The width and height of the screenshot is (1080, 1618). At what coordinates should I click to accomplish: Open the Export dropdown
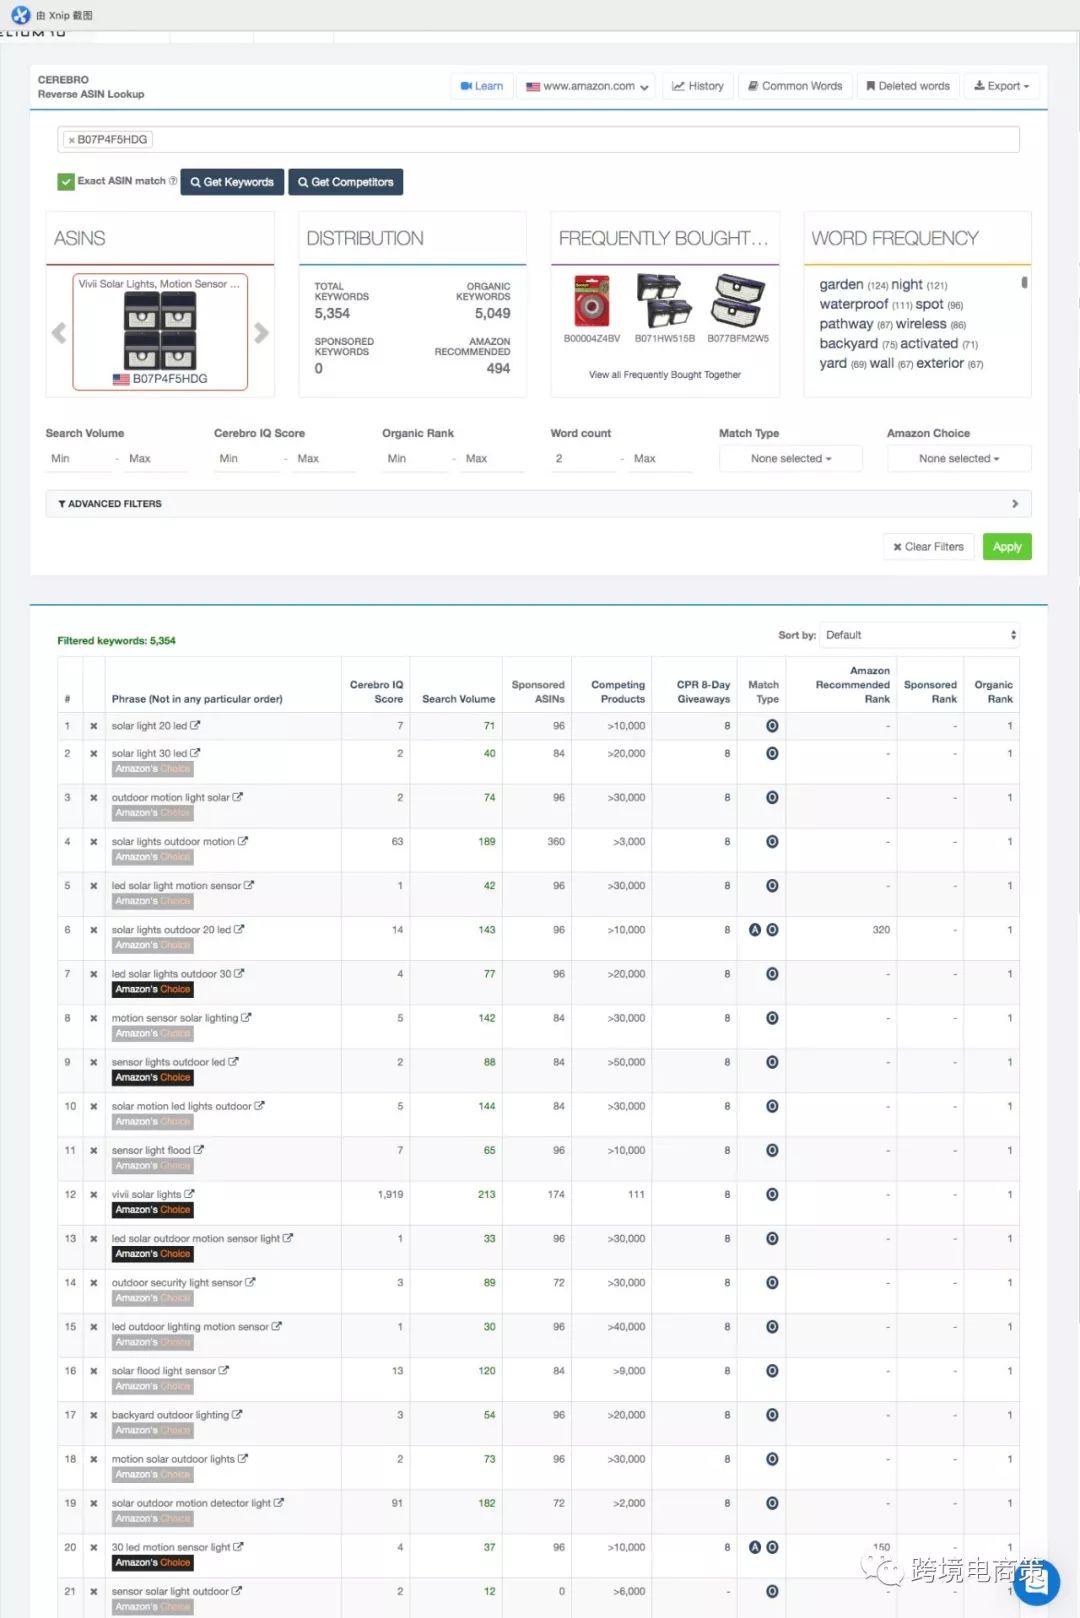click(x=1002, y=86)
